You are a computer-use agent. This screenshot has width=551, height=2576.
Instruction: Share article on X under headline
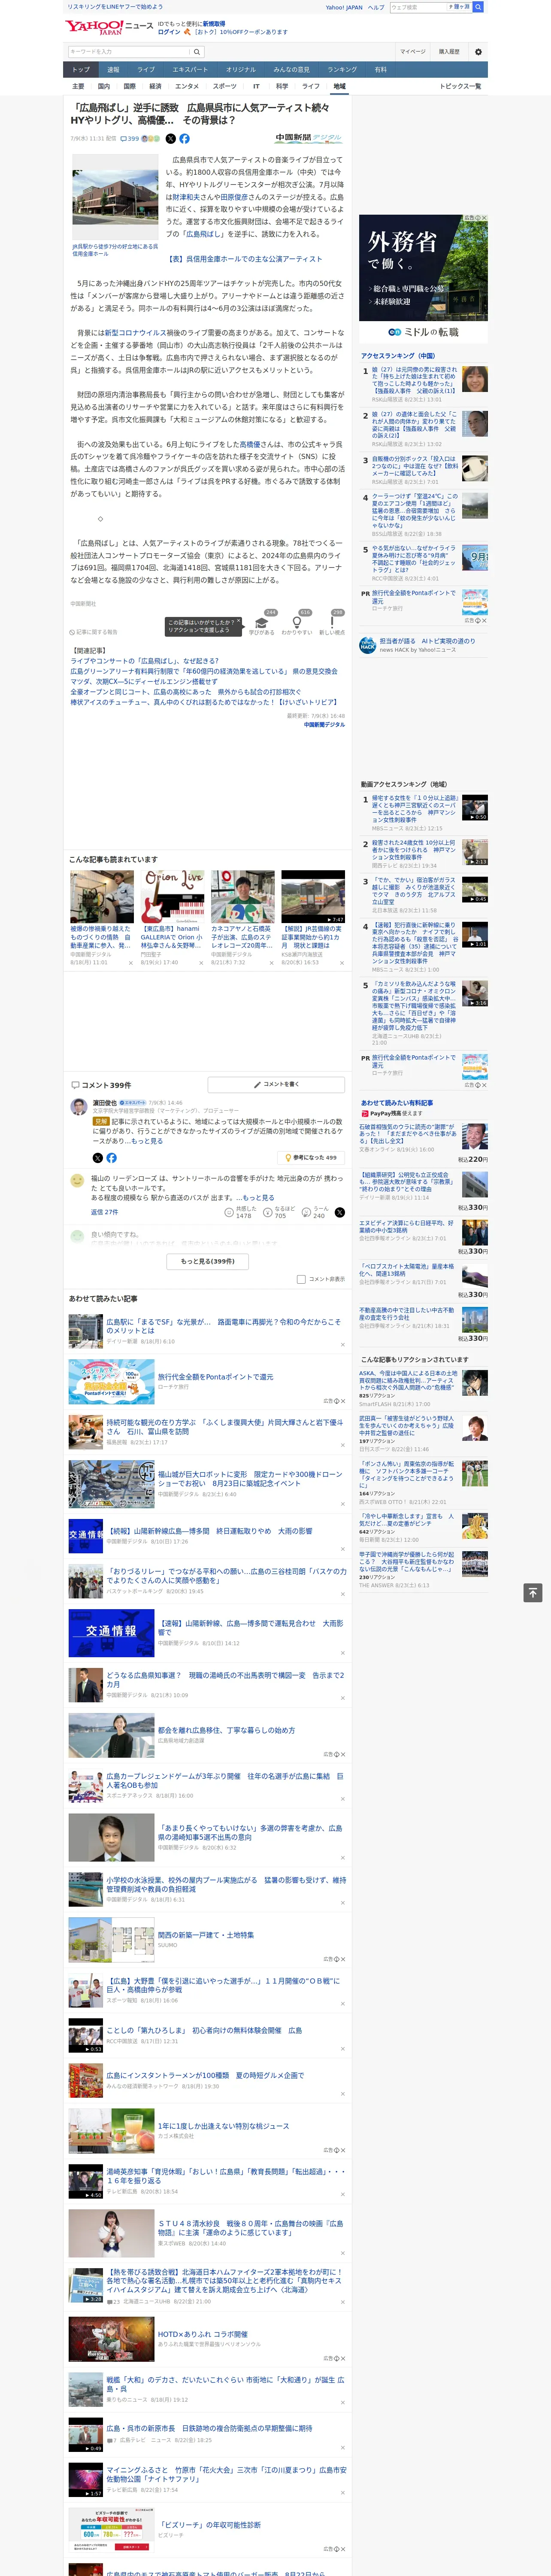[170, 139]
